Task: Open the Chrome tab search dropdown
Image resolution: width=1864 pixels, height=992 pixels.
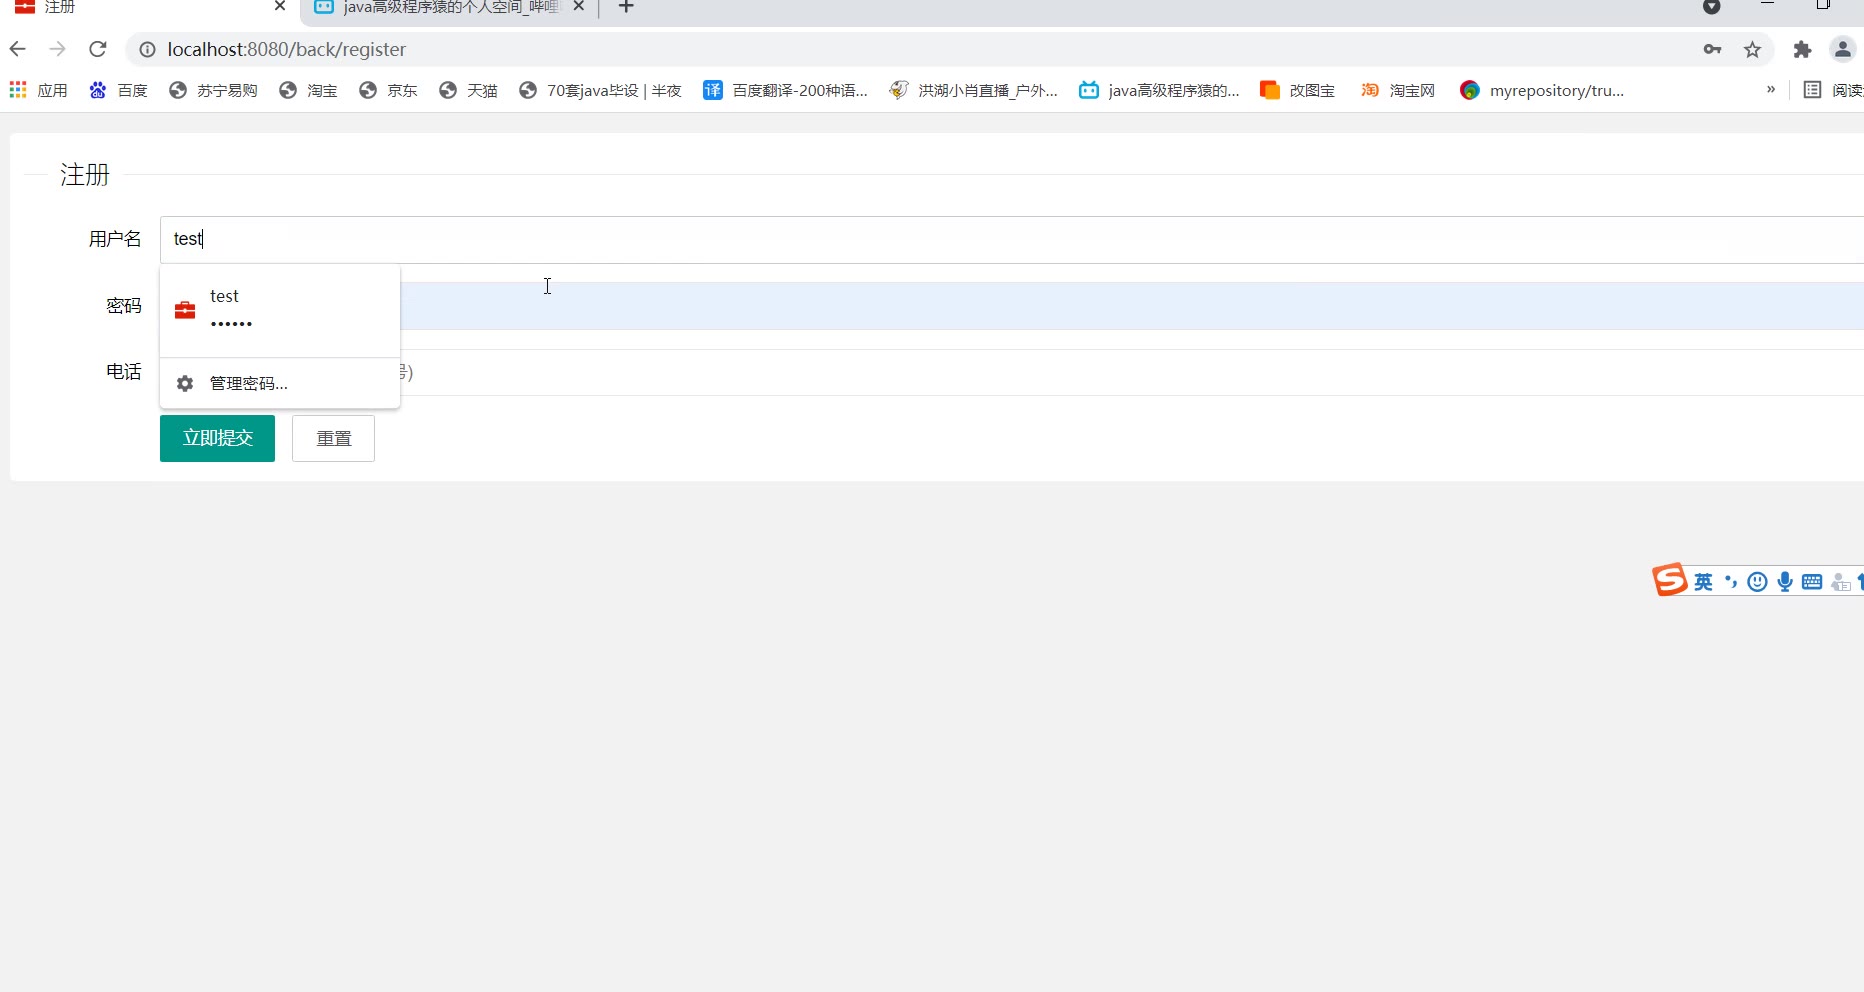Action: tap(1711, 7)
